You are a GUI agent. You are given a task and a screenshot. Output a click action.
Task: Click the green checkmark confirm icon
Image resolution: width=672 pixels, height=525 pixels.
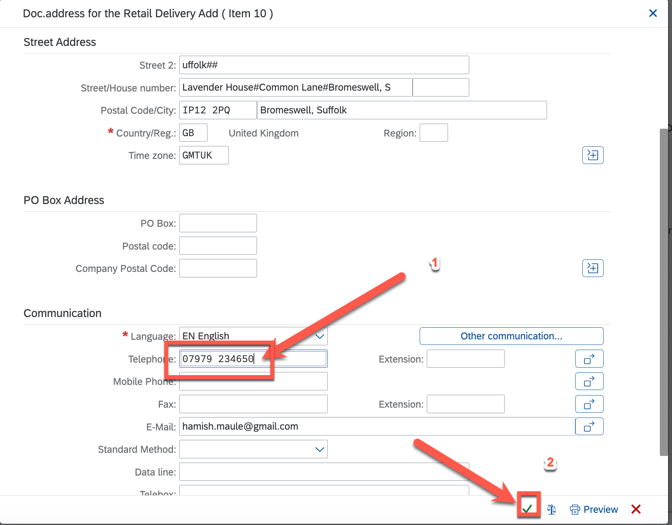coord(527,508)
